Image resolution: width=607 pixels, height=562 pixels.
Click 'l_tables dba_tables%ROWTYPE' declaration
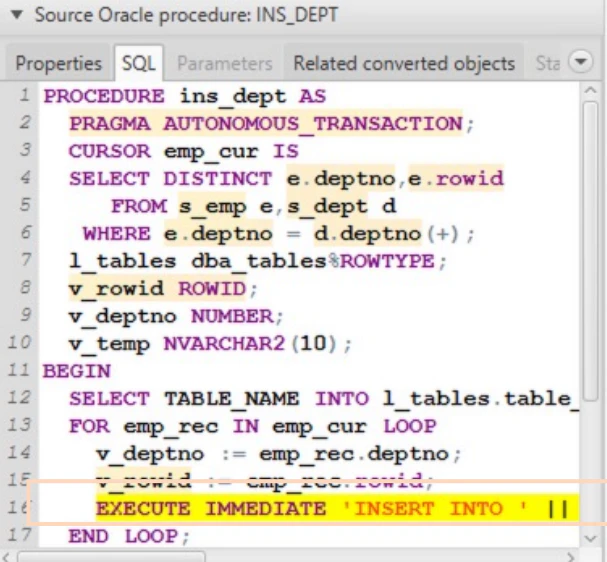252,262
